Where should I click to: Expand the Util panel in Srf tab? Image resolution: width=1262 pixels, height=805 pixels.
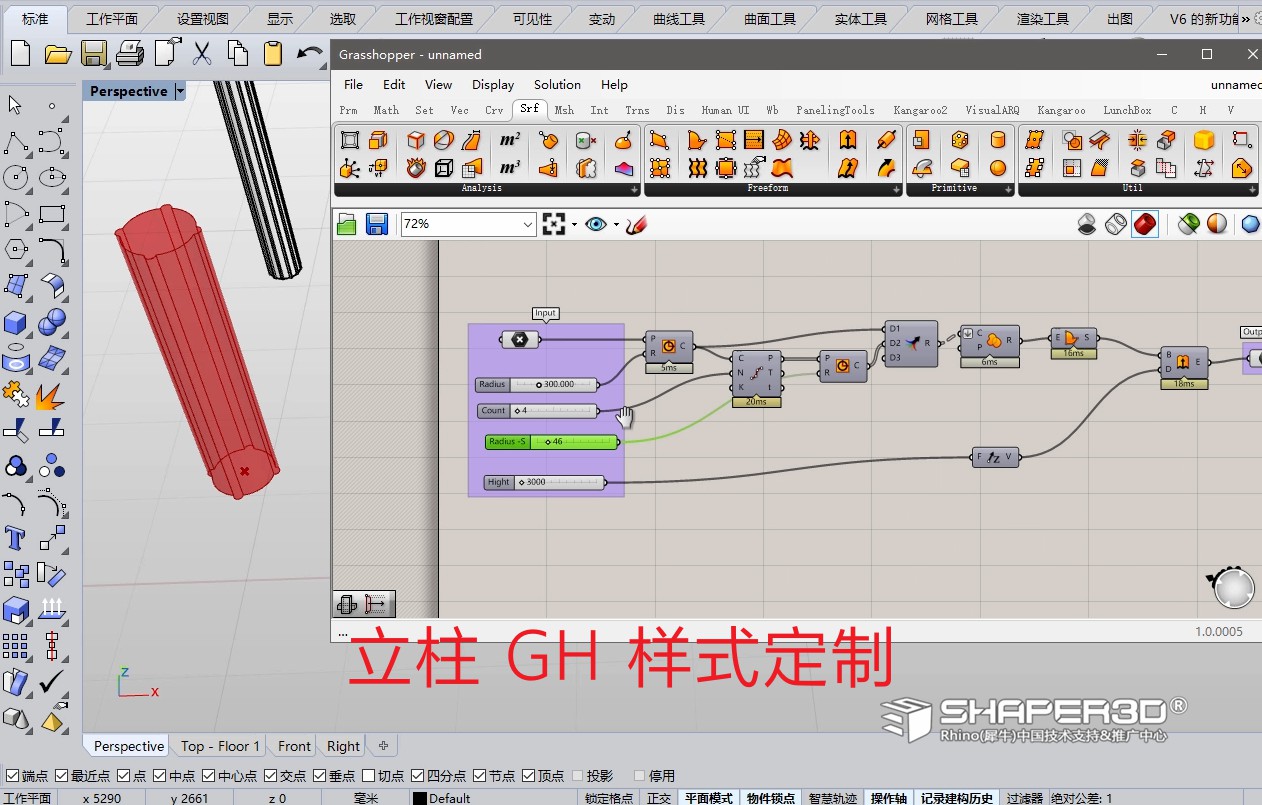[1250, 189]
